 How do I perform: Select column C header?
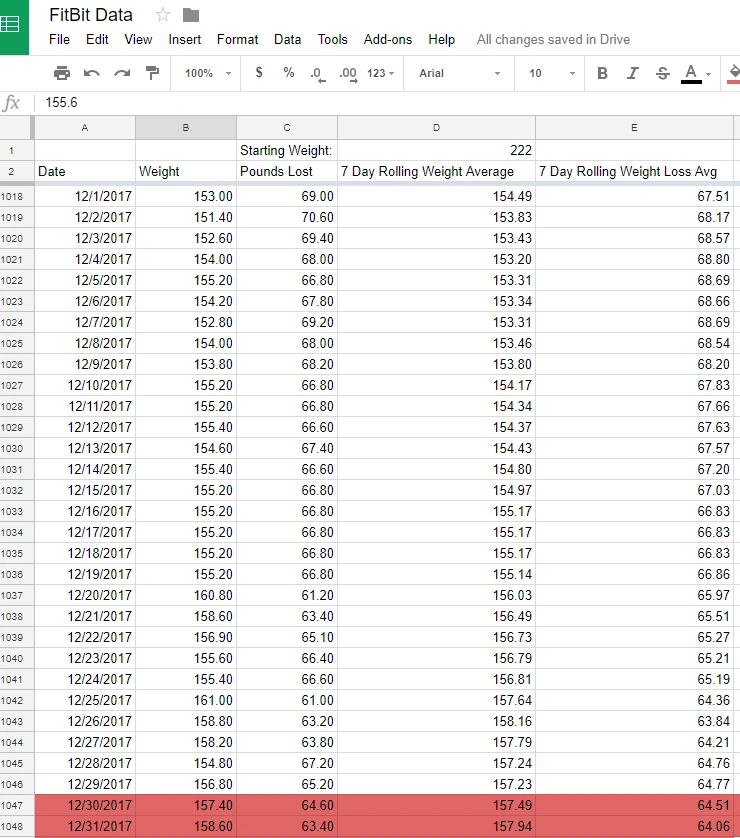coord(287,128)
